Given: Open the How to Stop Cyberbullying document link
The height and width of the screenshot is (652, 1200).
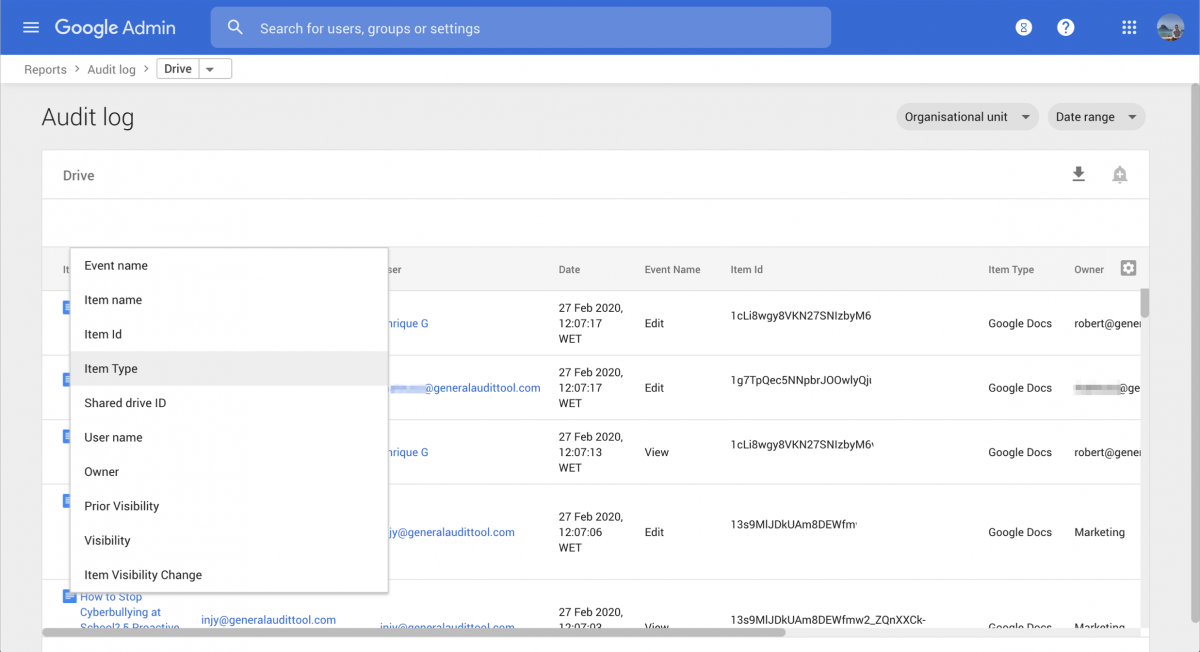Looking at the screenshot, I should pyautogui.click(x=129, y=612).
